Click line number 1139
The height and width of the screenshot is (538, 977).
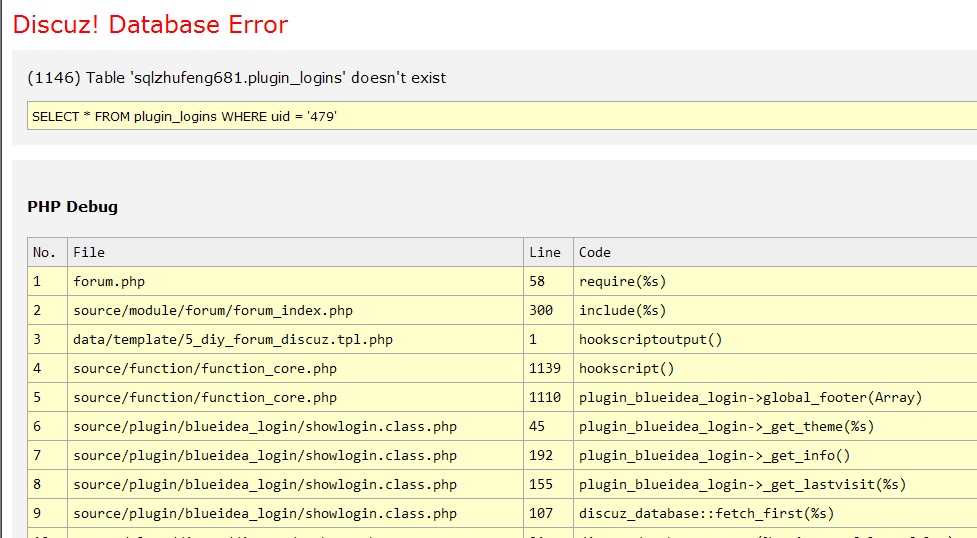click(x=545, y=368)
